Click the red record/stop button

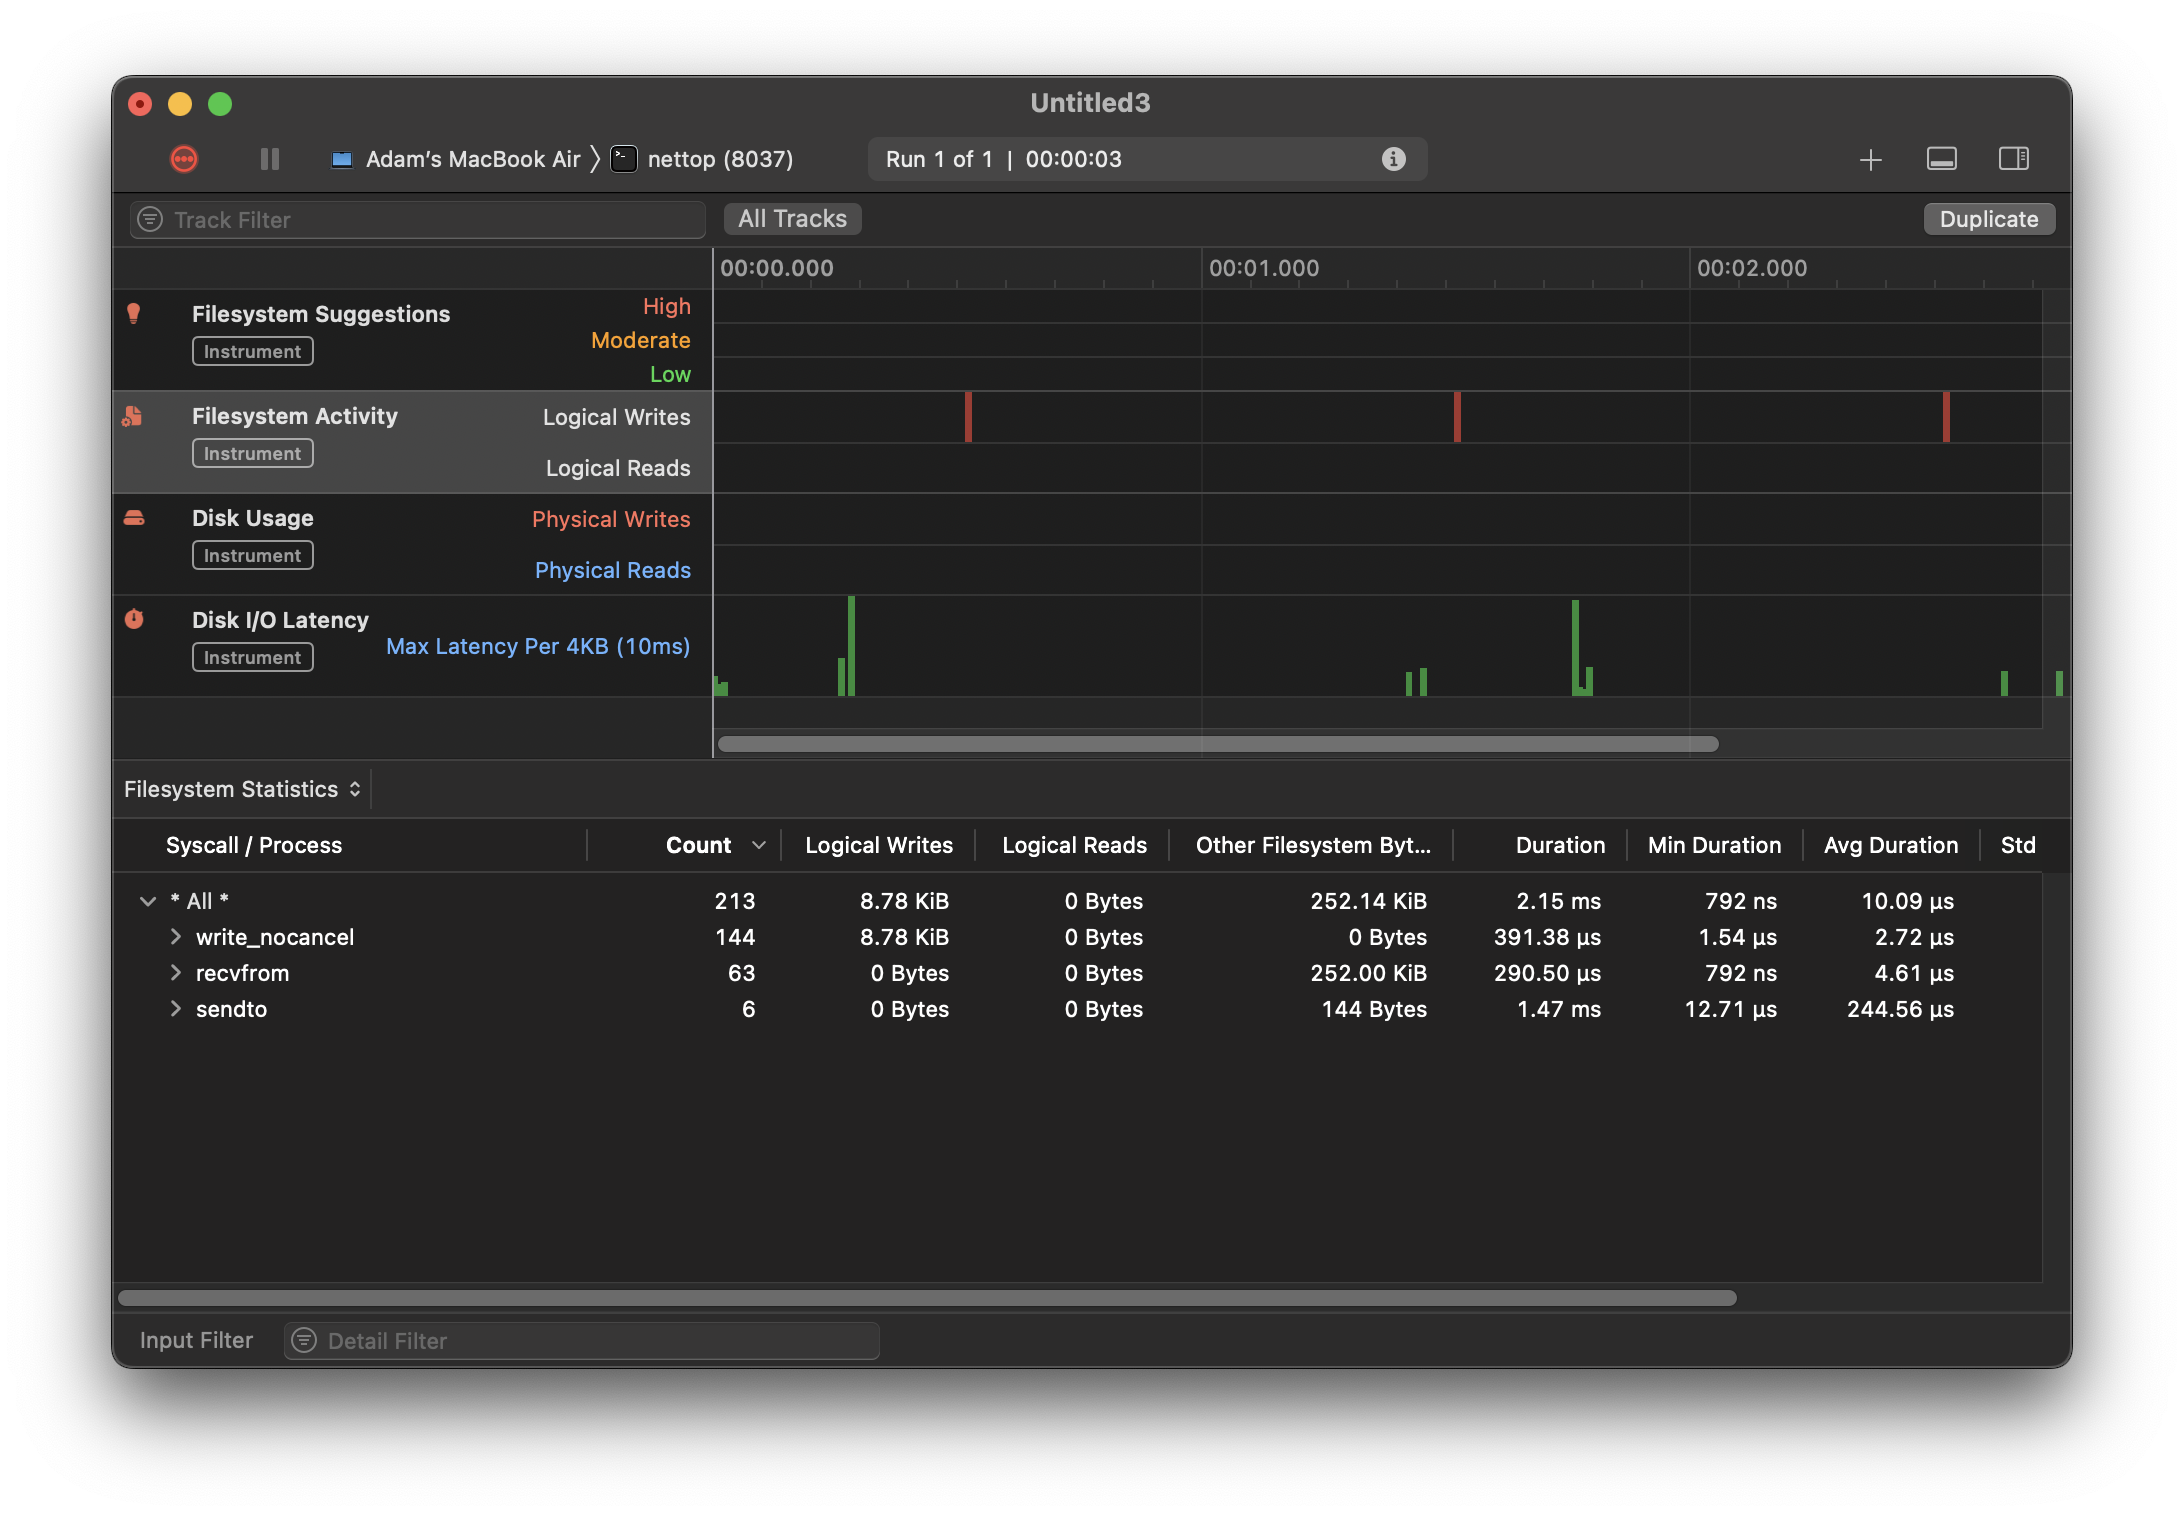click(x=184, y=159)
